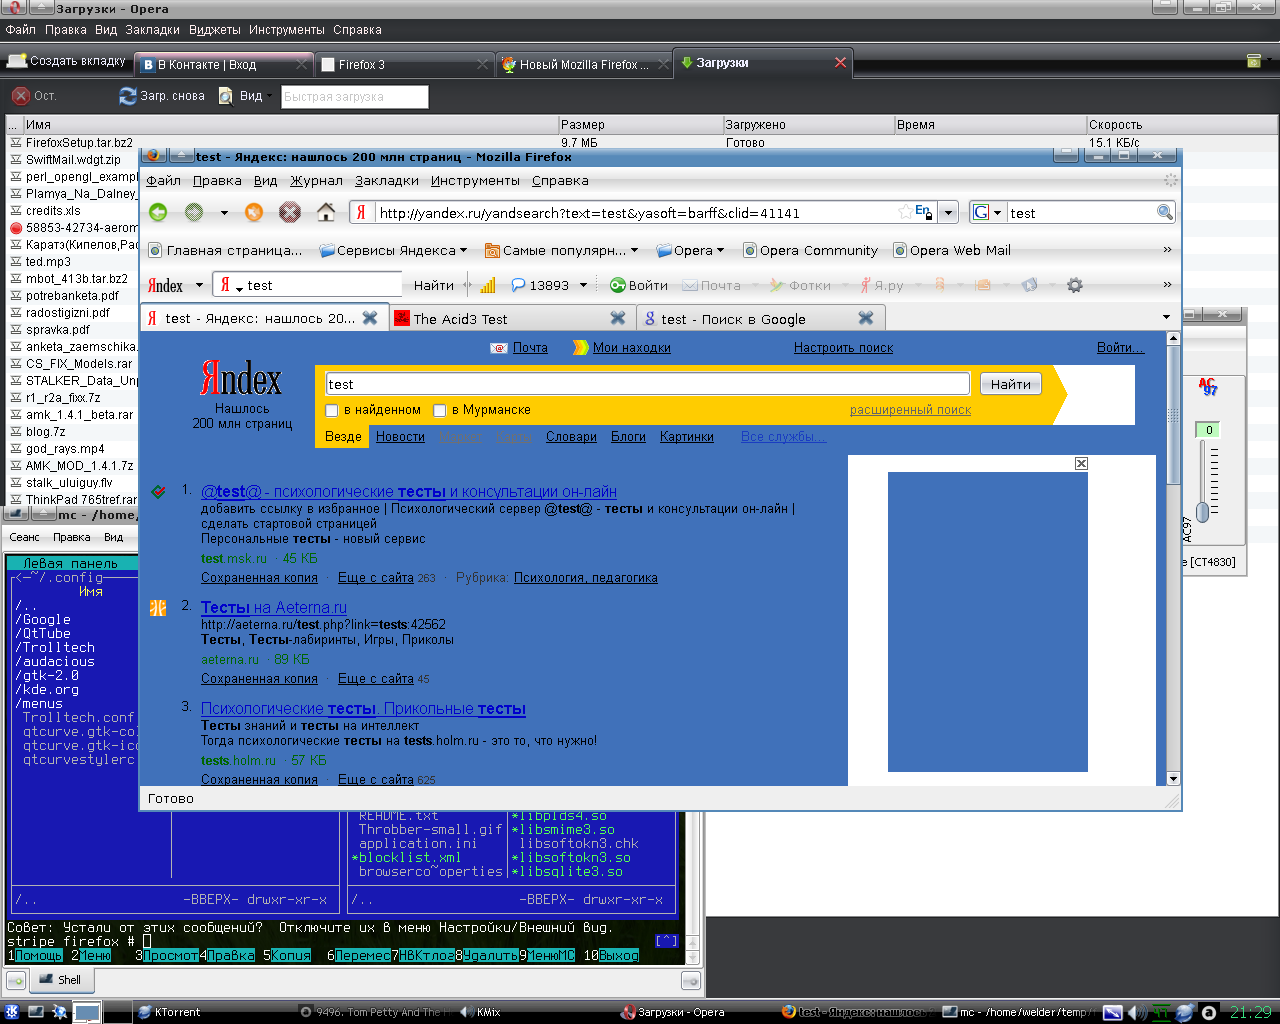Open Картинки search category

[x=687, y=437]
